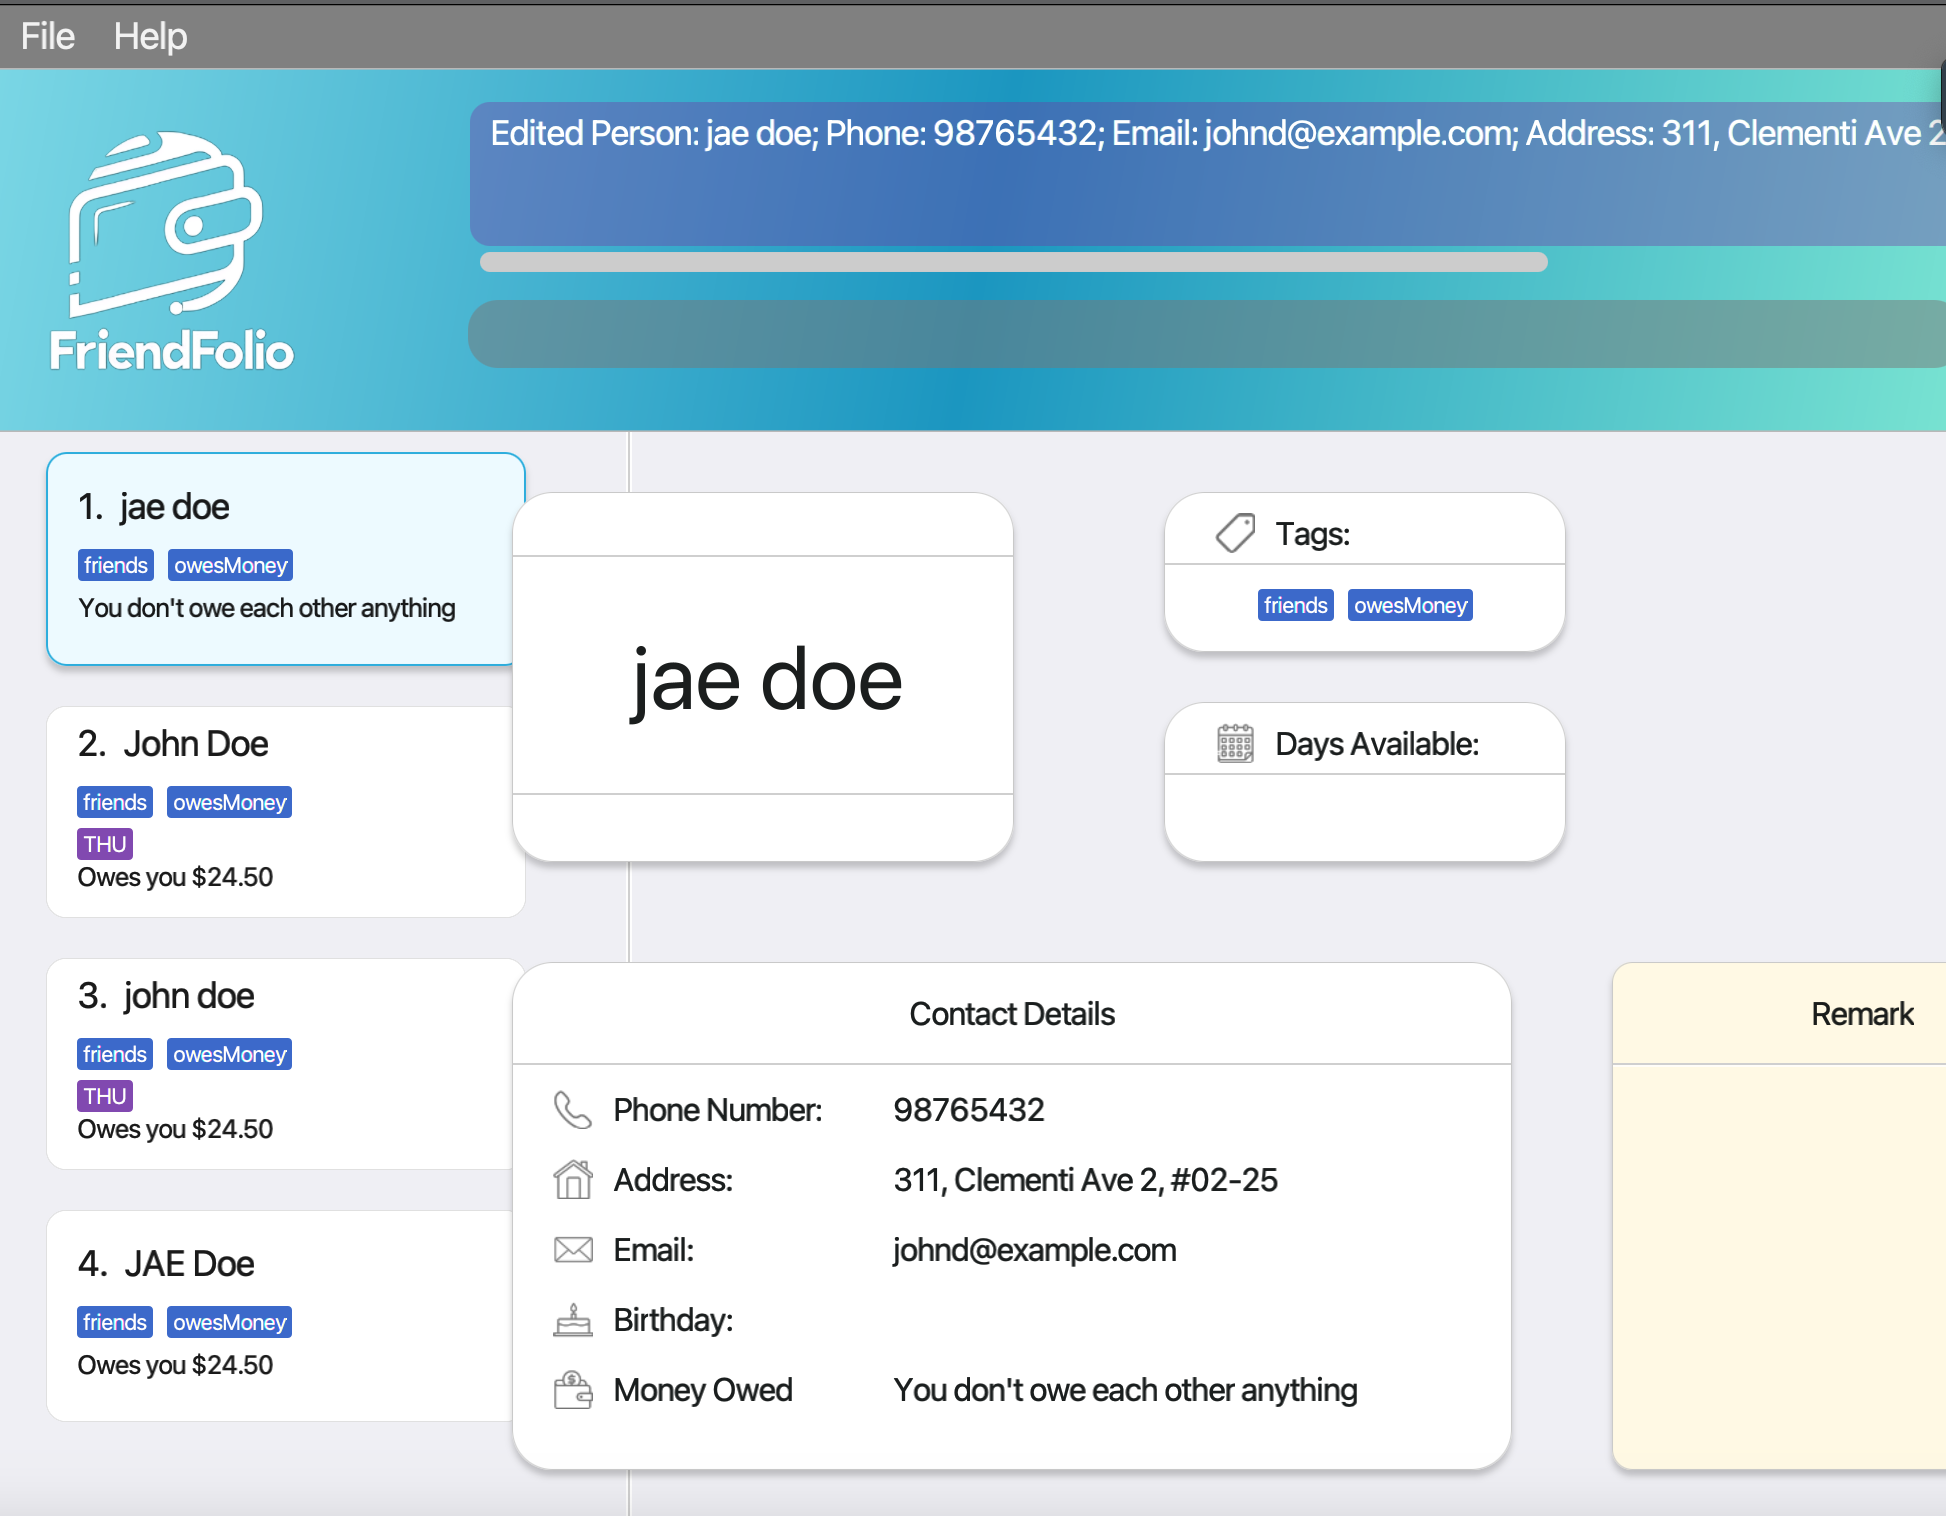Click the THU tag on John Doe

[x=105, y=844]
